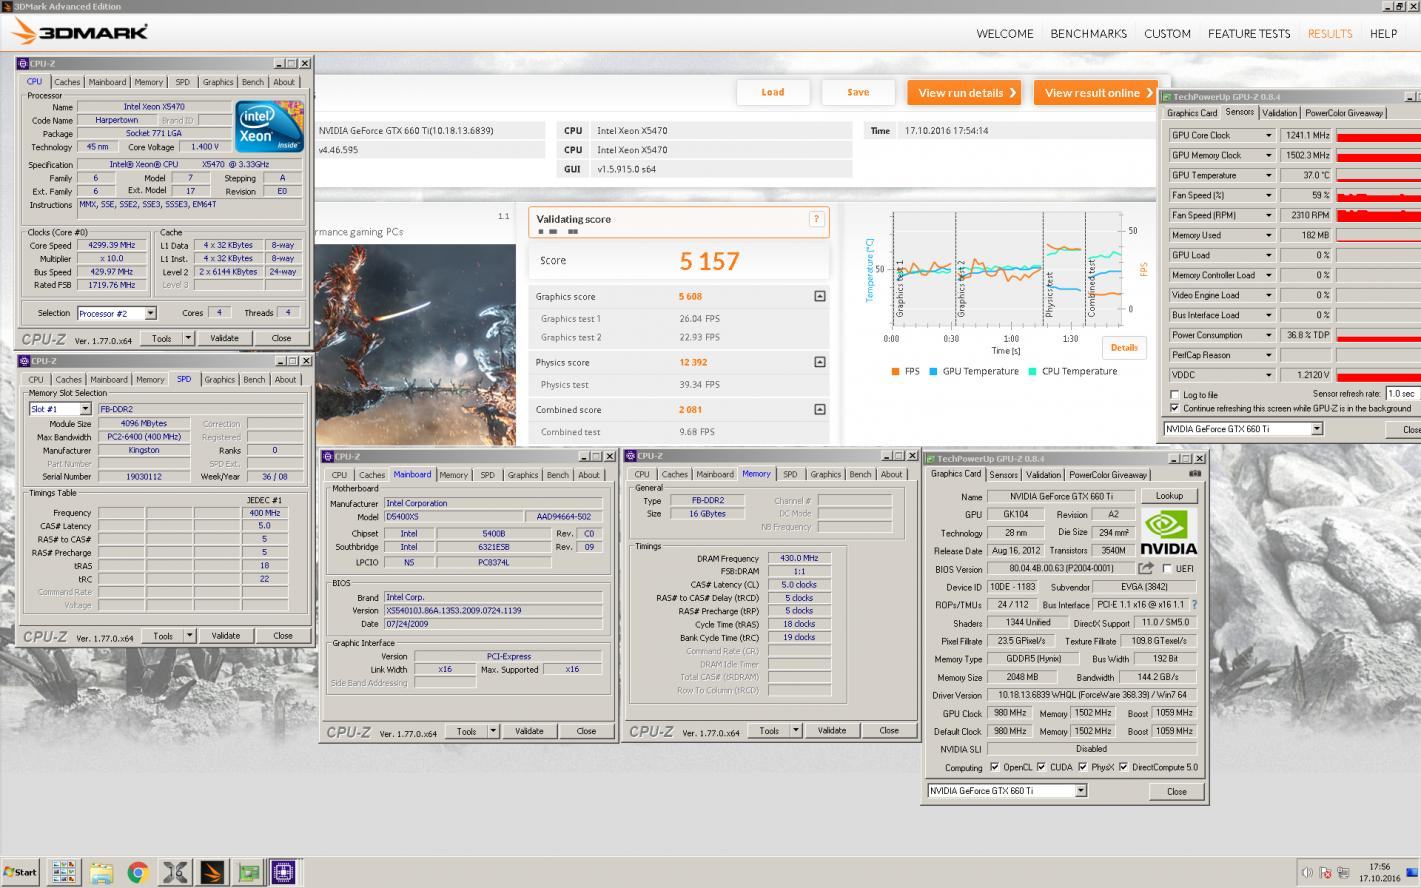
Task: Click the Sensor refresh rate field
Action: (1402, 394)
